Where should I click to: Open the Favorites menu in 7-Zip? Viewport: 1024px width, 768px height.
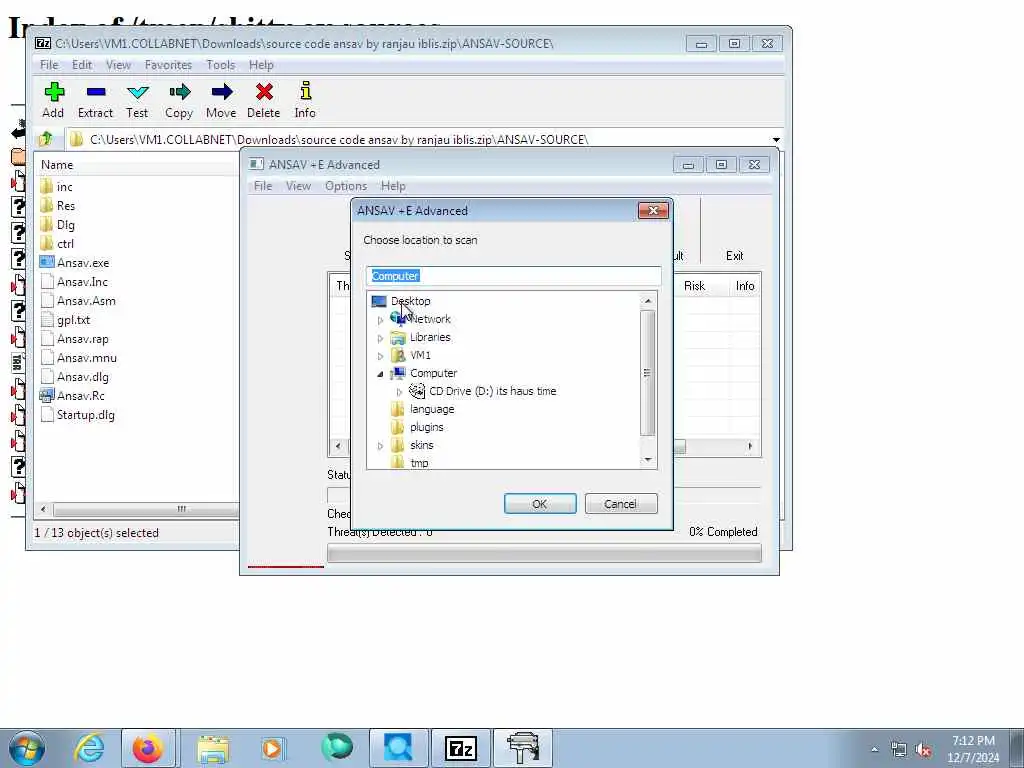168,65
